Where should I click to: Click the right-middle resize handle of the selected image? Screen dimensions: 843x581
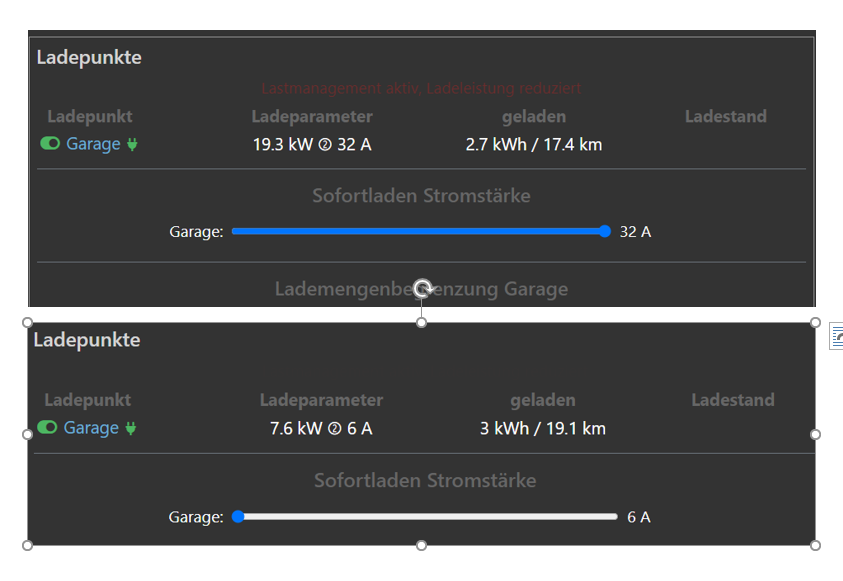815,434
